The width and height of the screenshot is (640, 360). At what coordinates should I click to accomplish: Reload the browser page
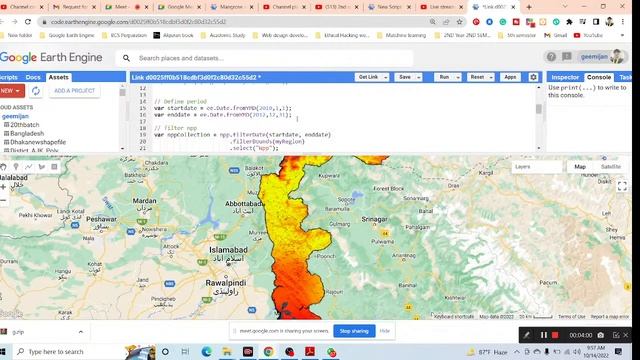28,22
